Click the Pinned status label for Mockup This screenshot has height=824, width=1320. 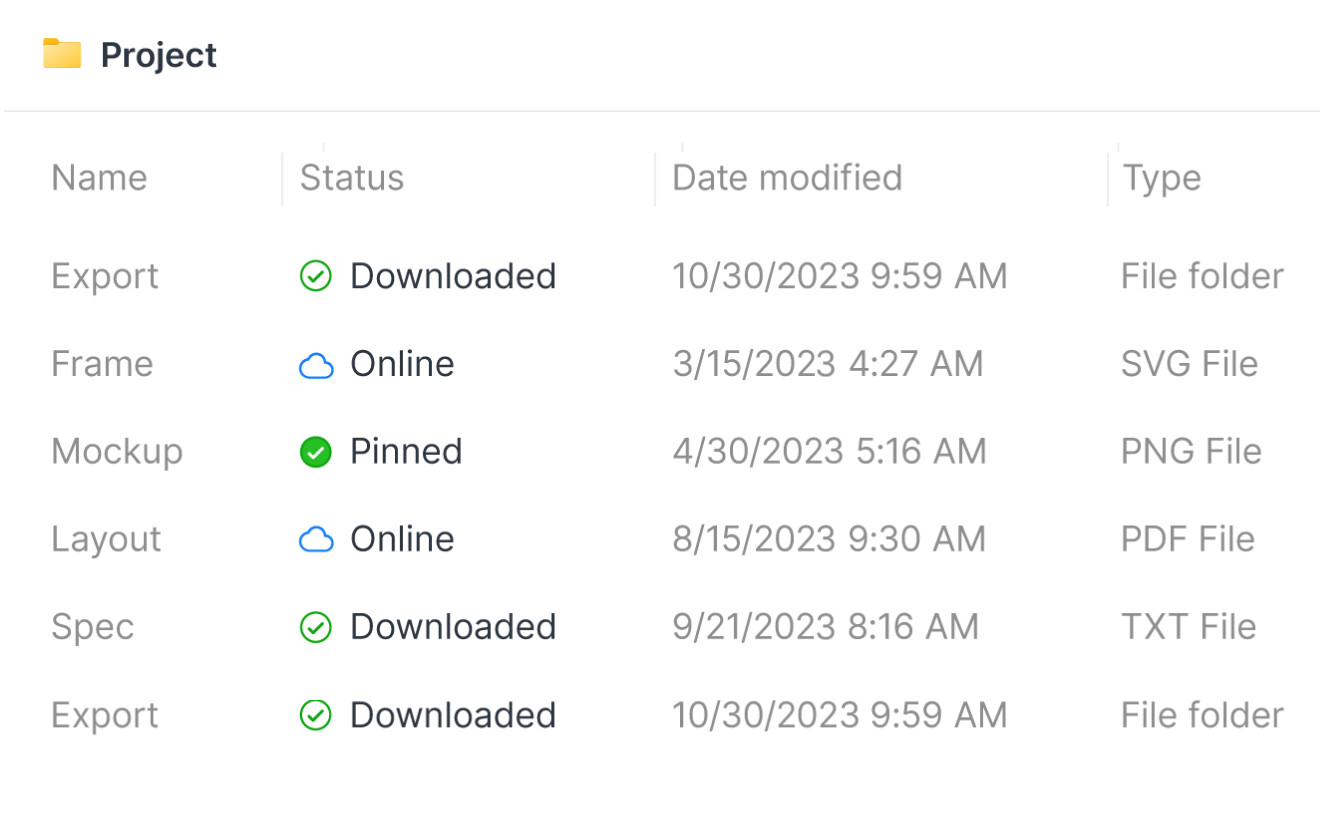coord(406,452)
